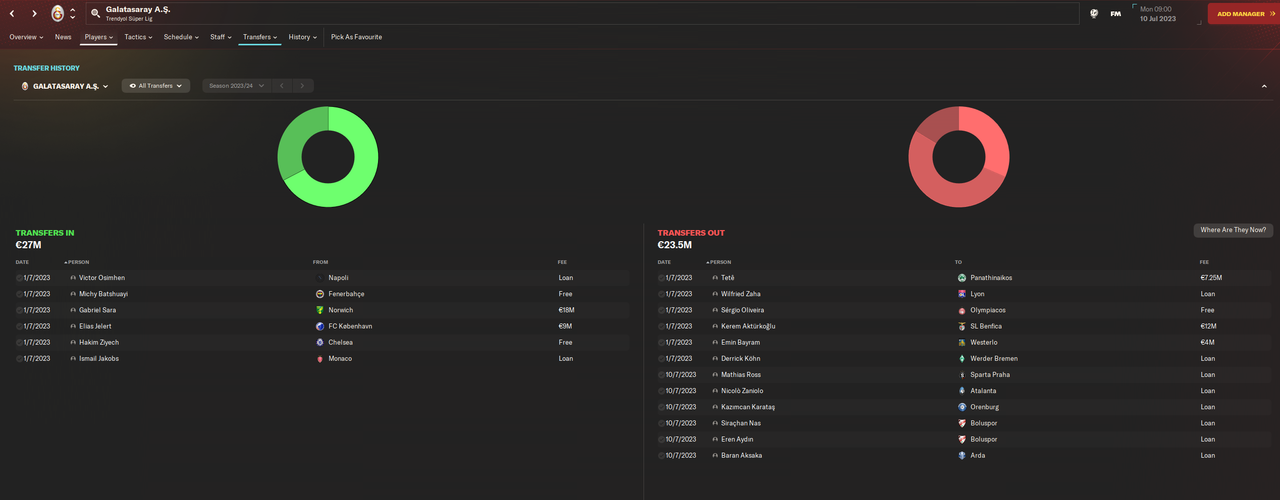Screen dimensions: 1280x500
Task: Click Where Are They Now? button
Action: click(1233, 230)
